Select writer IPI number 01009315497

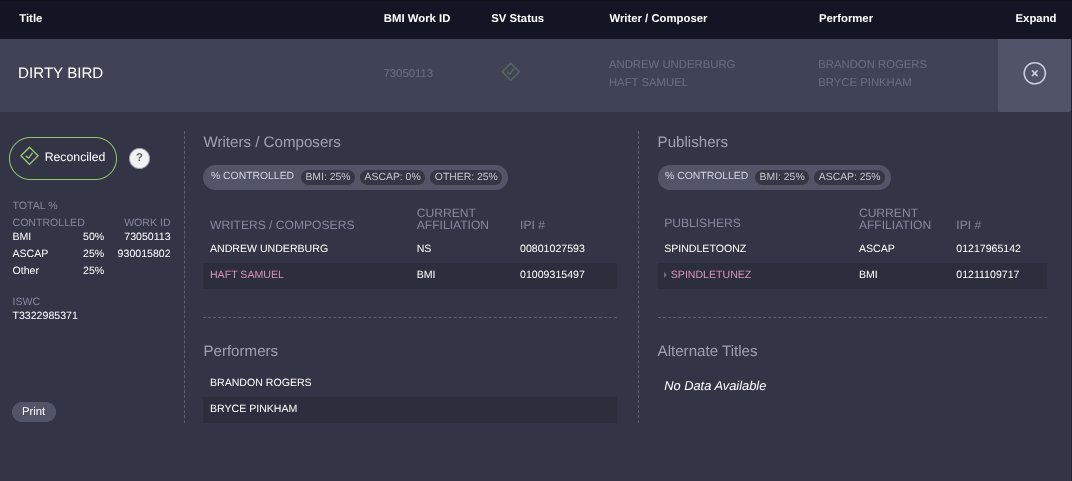click(552, 275)
